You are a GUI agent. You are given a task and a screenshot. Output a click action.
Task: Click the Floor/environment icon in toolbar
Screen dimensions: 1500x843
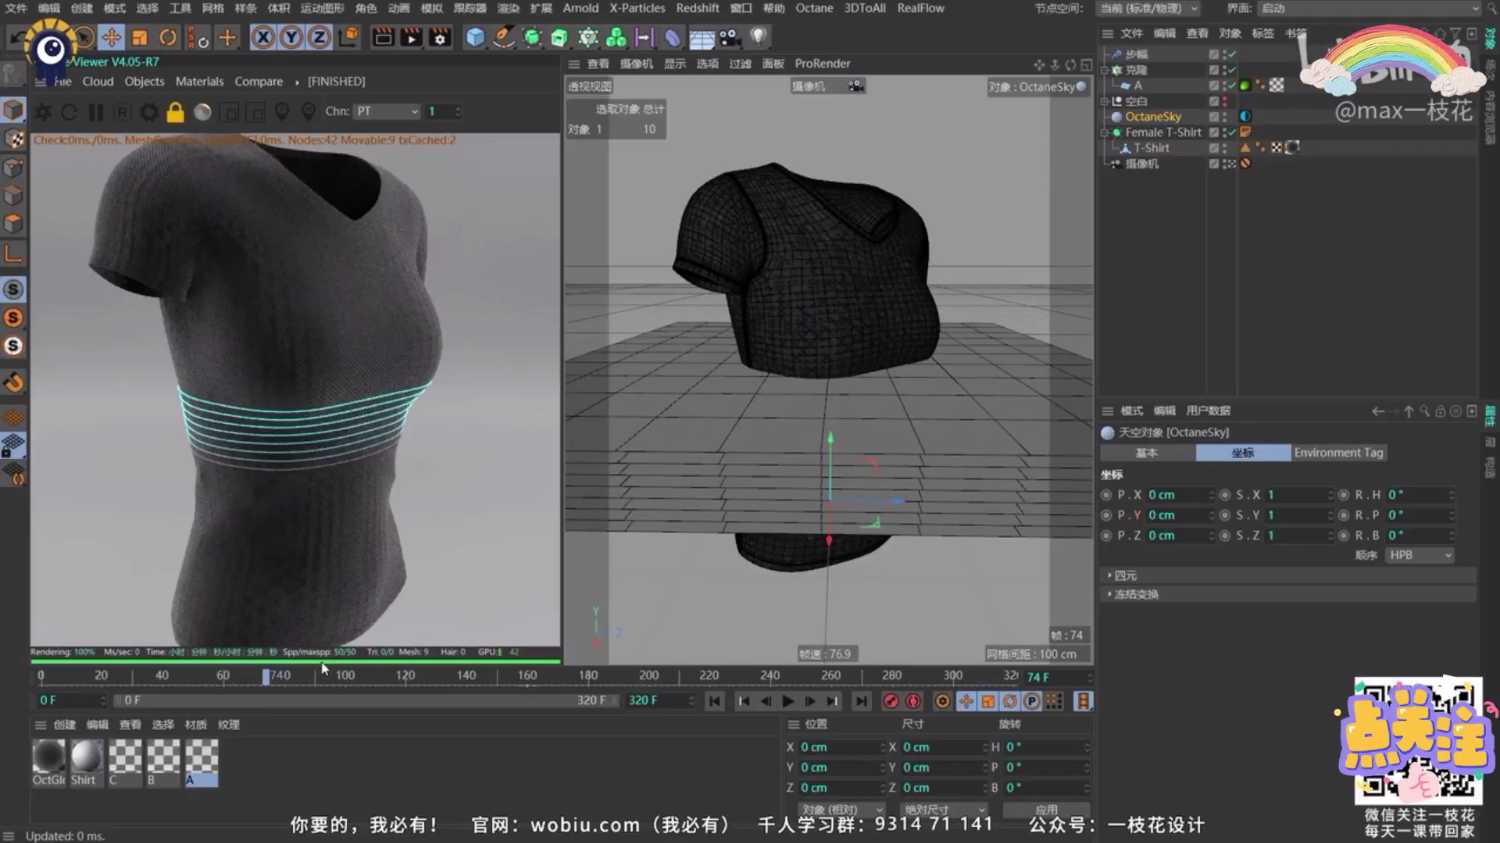[x=702, y=38]
